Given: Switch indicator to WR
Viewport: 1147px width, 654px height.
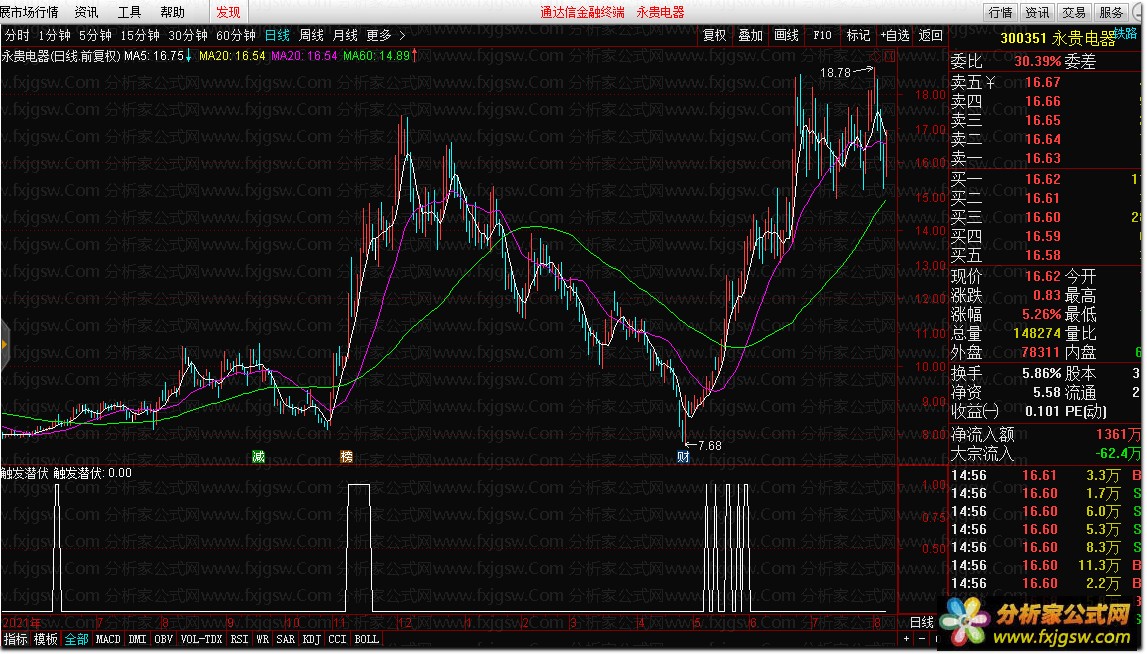Looking at the screenshot, I should 262,639.
